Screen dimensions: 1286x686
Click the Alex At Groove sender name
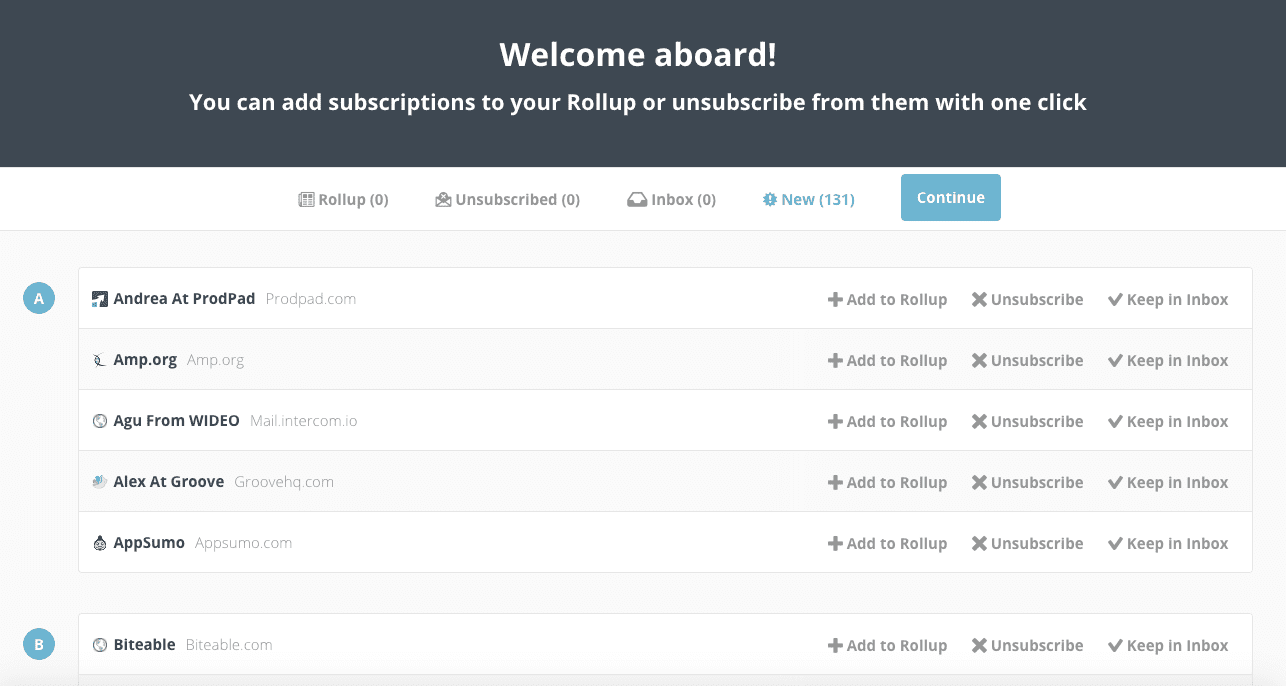168,482
